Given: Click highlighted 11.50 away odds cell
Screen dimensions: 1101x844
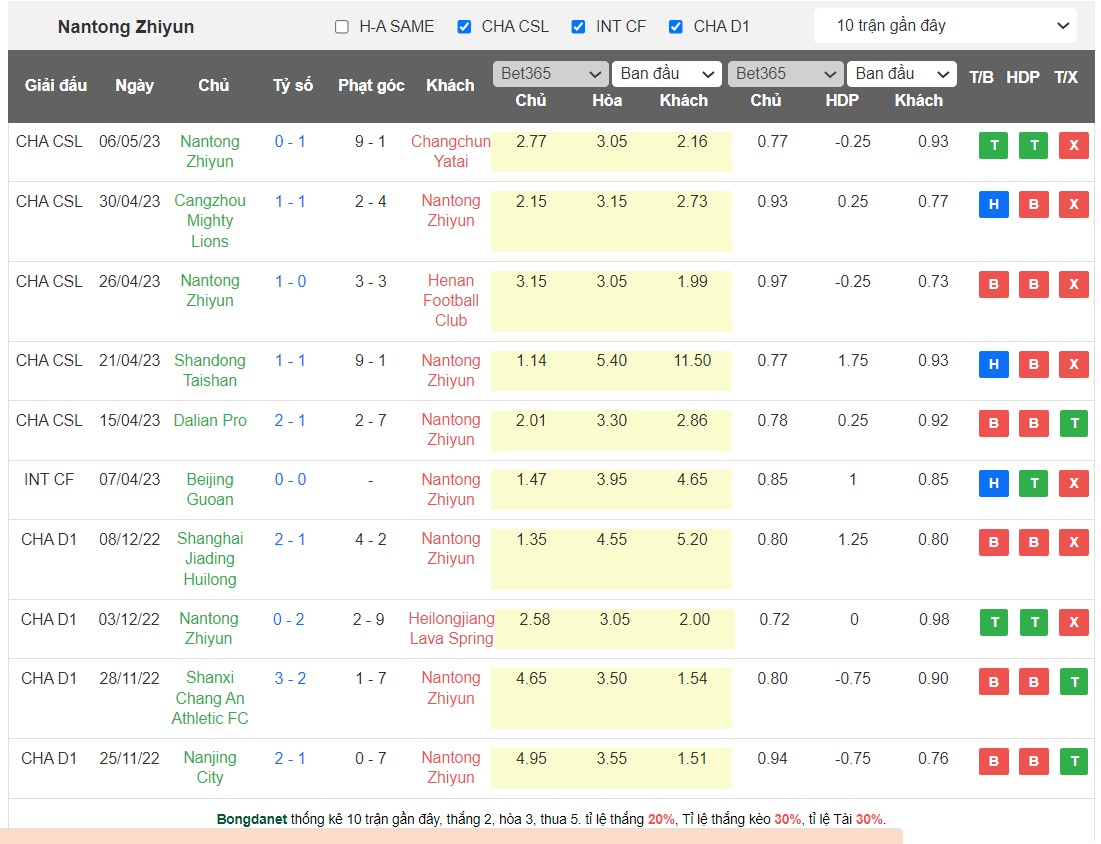Looking at the screenshot, I should pos(692,361).
